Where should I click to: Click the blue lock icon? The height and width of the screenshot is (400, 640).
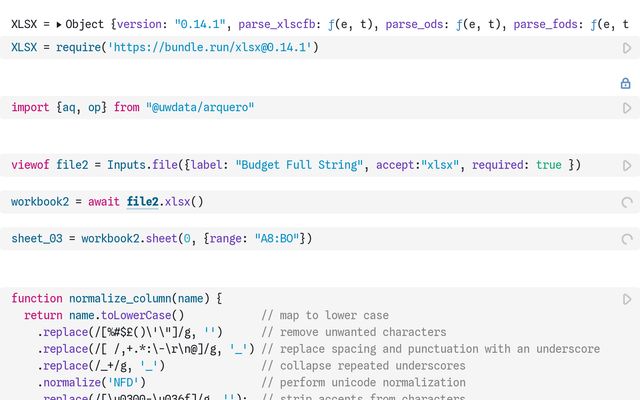pos(626,84)
